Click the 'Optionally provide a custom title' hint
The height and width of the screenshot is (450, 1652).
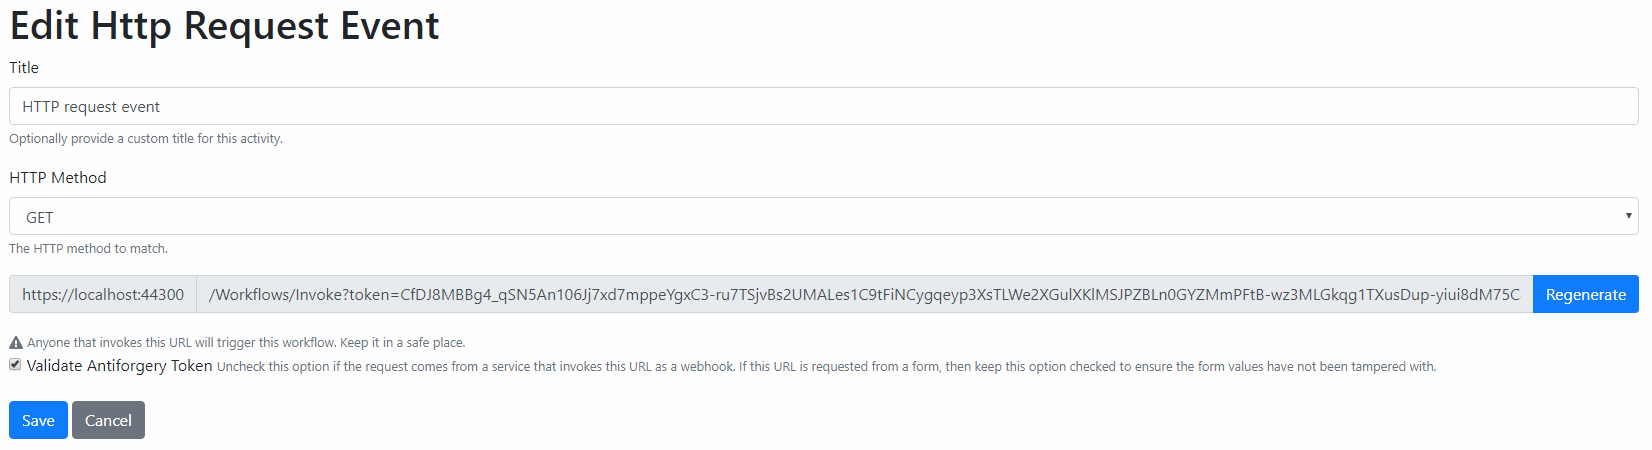tap(146, 139)
